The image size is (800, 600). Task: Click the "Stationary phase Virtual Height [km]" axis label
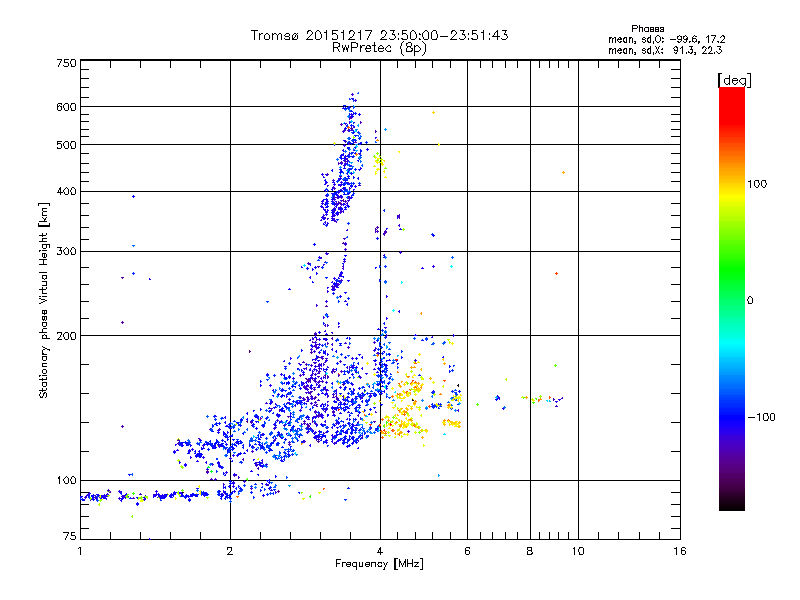click(x=44, y=301)
